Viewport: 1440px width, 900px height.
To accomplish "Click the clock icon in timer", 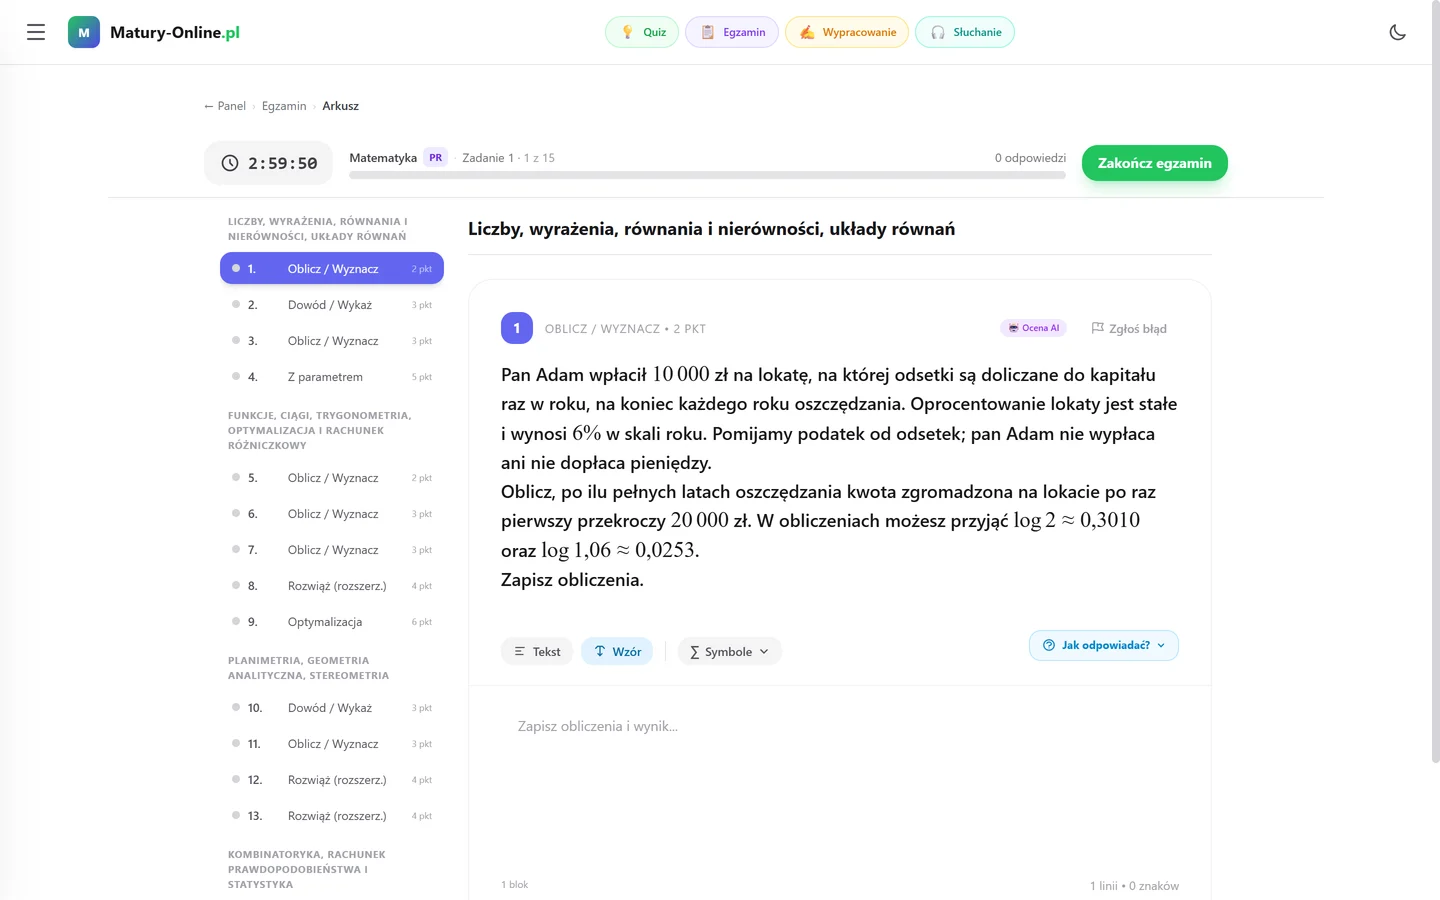I will pyautogui.click(x=230, y=163).
